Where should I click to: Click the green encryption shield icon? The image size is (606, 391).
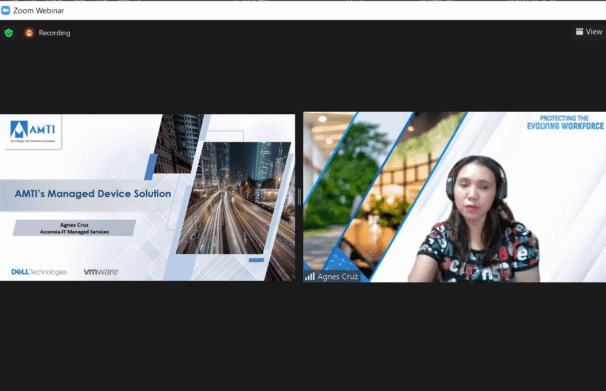click(9, 33)
